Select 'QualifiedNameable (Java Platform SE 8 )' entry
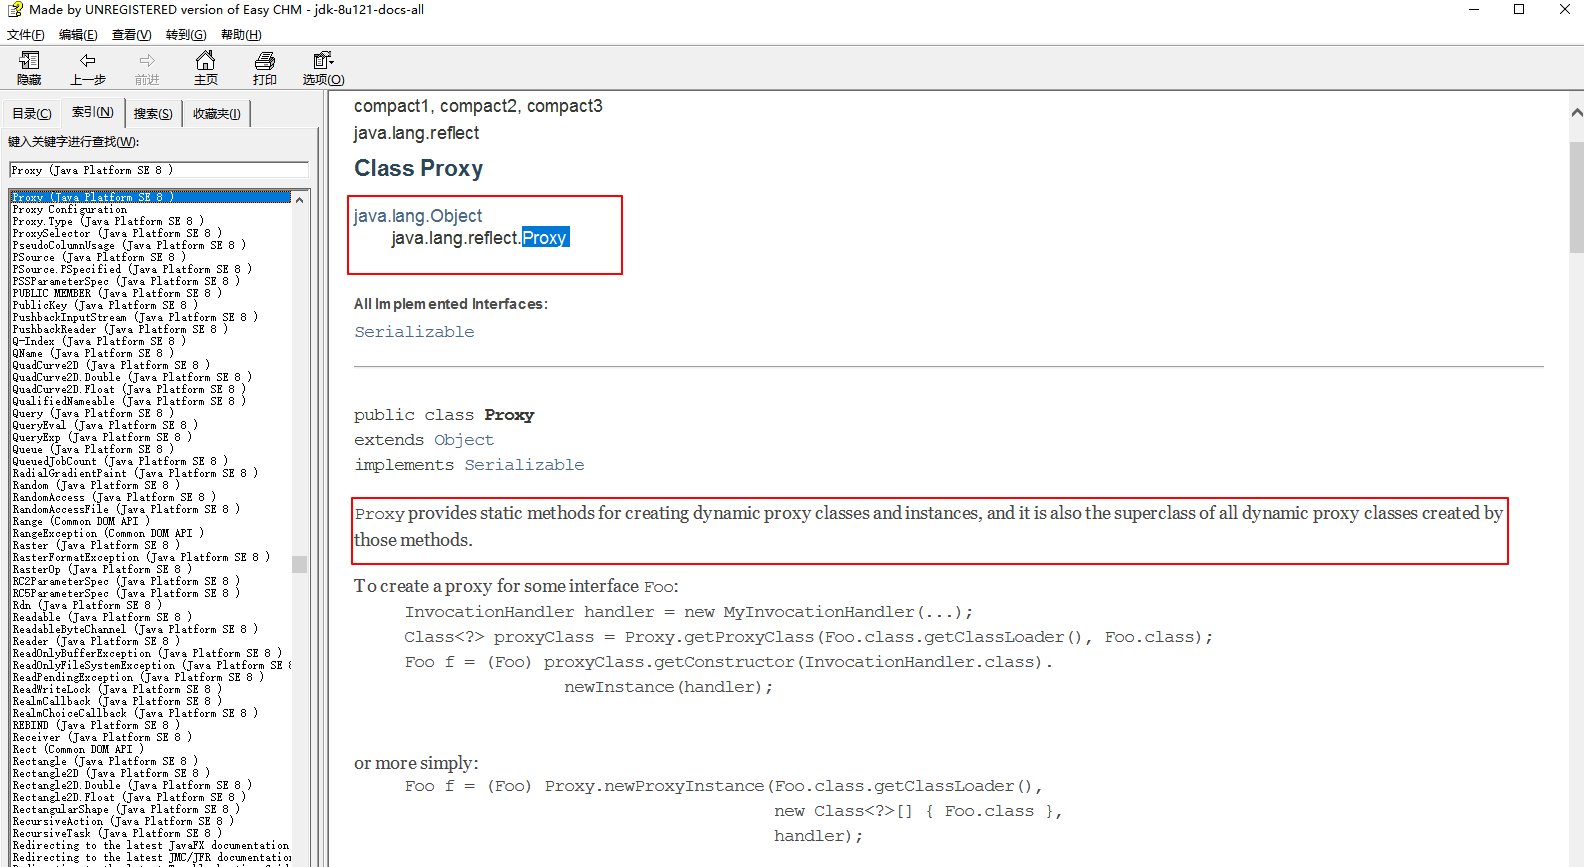 tap(128, 401)
